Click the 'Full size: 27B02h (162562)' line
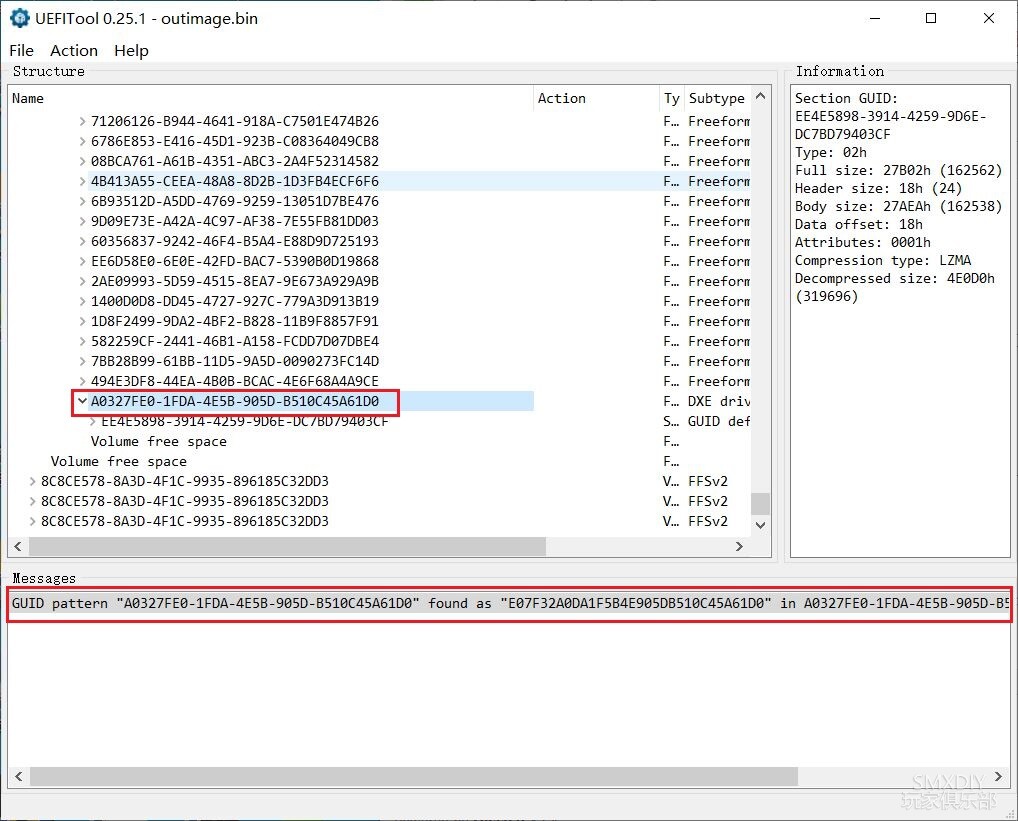The image size is (1018, 821). click(x=899, y=171)
